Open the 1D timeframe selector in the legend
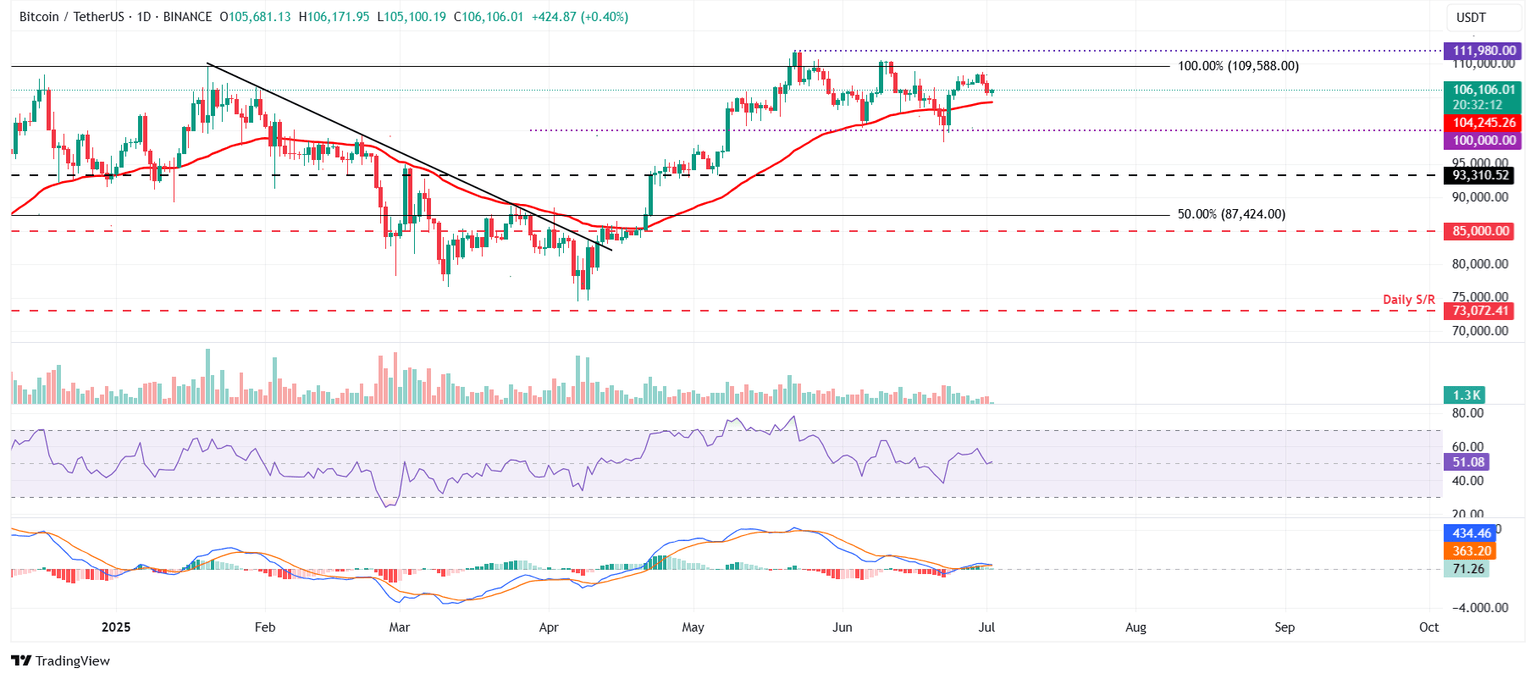The image size is (1536, 679). [x=146, y=16]
